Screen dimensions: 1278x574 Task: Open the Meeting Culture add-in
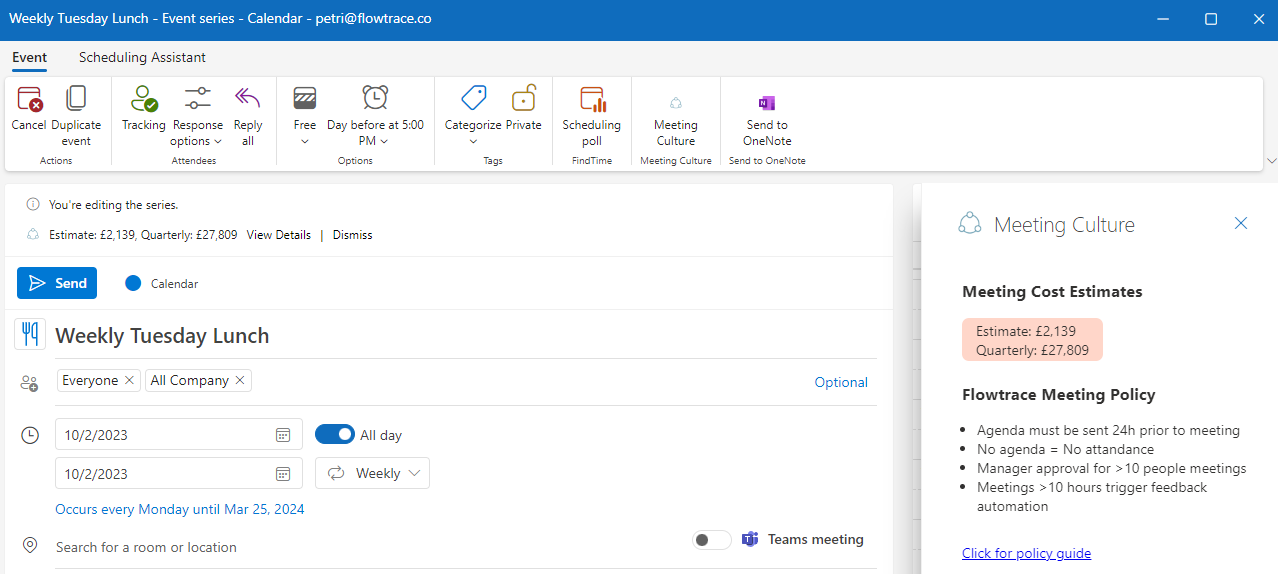pos(675,104)
